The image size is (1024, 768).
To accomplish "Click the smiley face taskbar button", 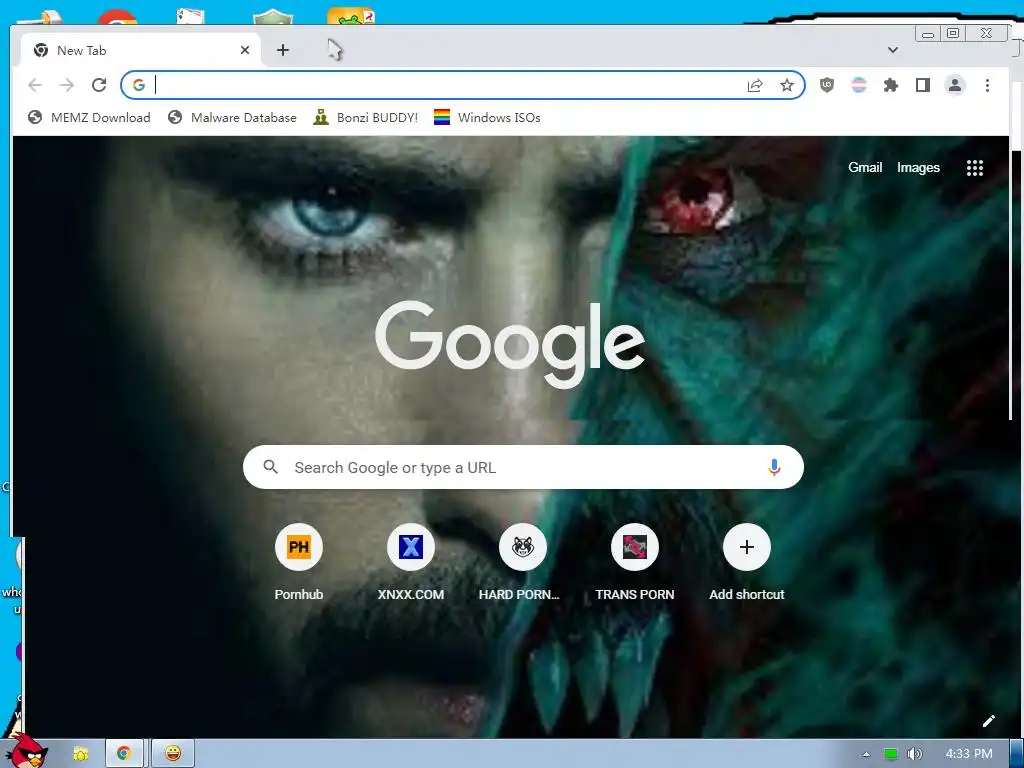I will pos(172,754).
